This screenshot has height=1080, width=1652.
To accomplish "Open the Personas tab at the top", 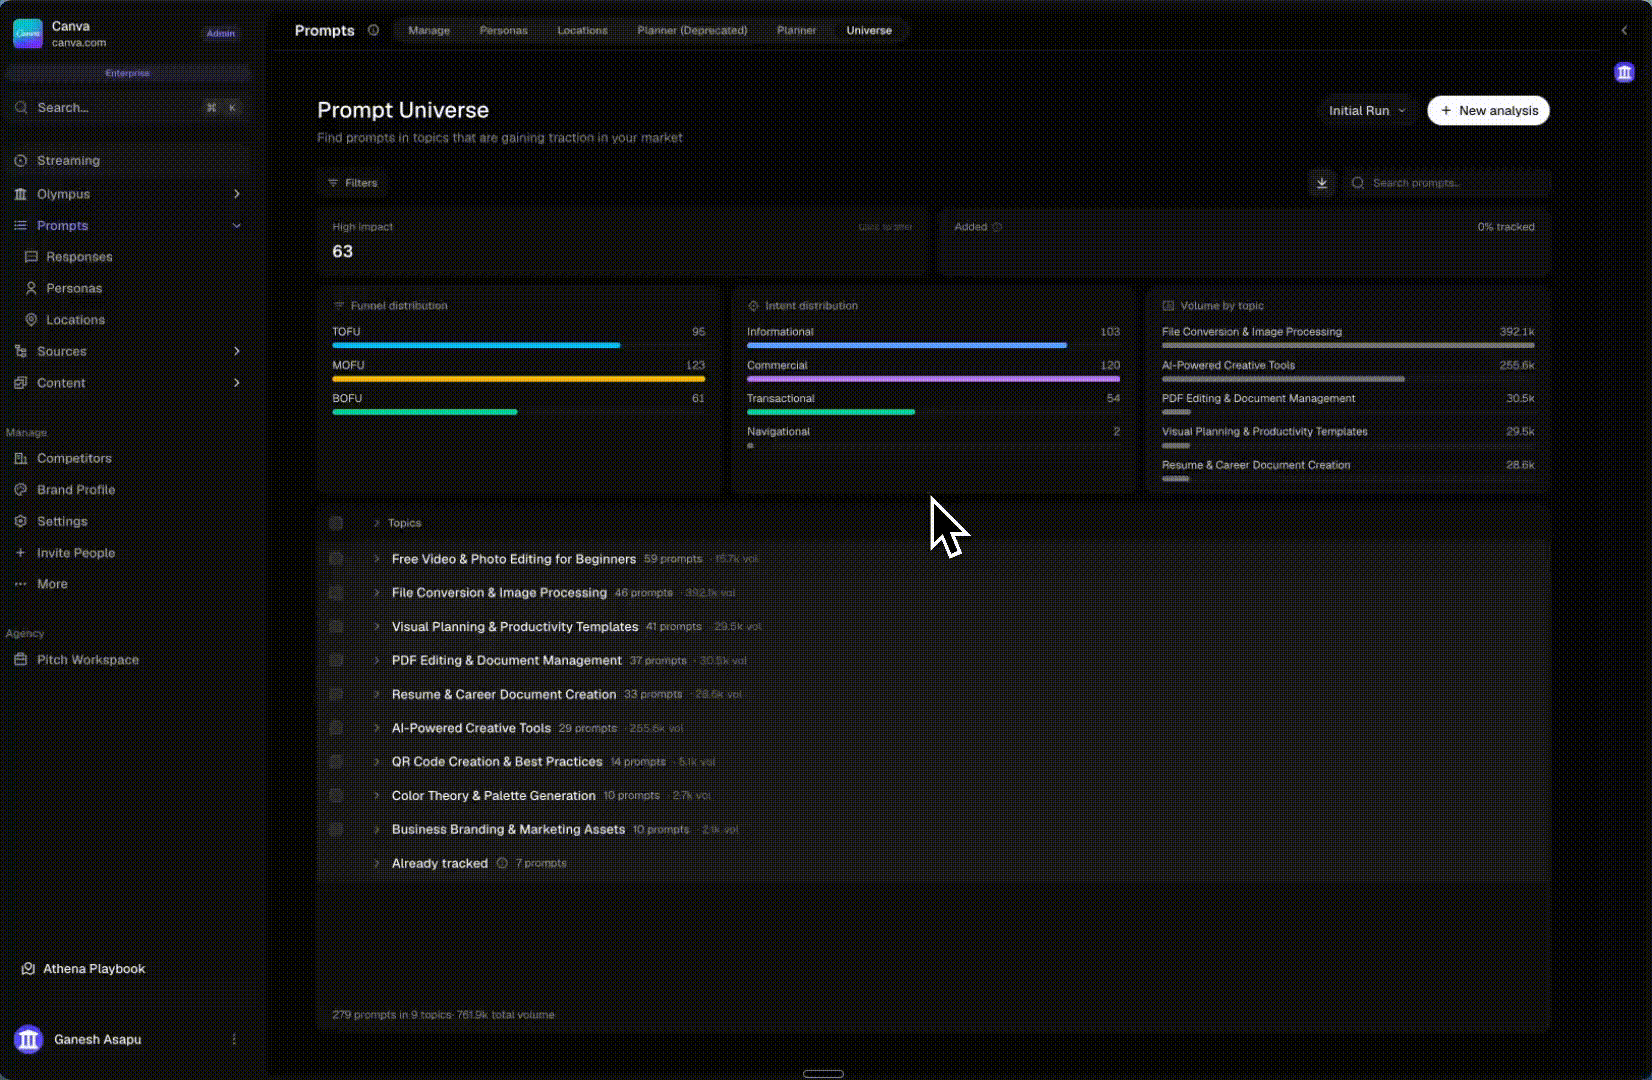I will 503,30.
